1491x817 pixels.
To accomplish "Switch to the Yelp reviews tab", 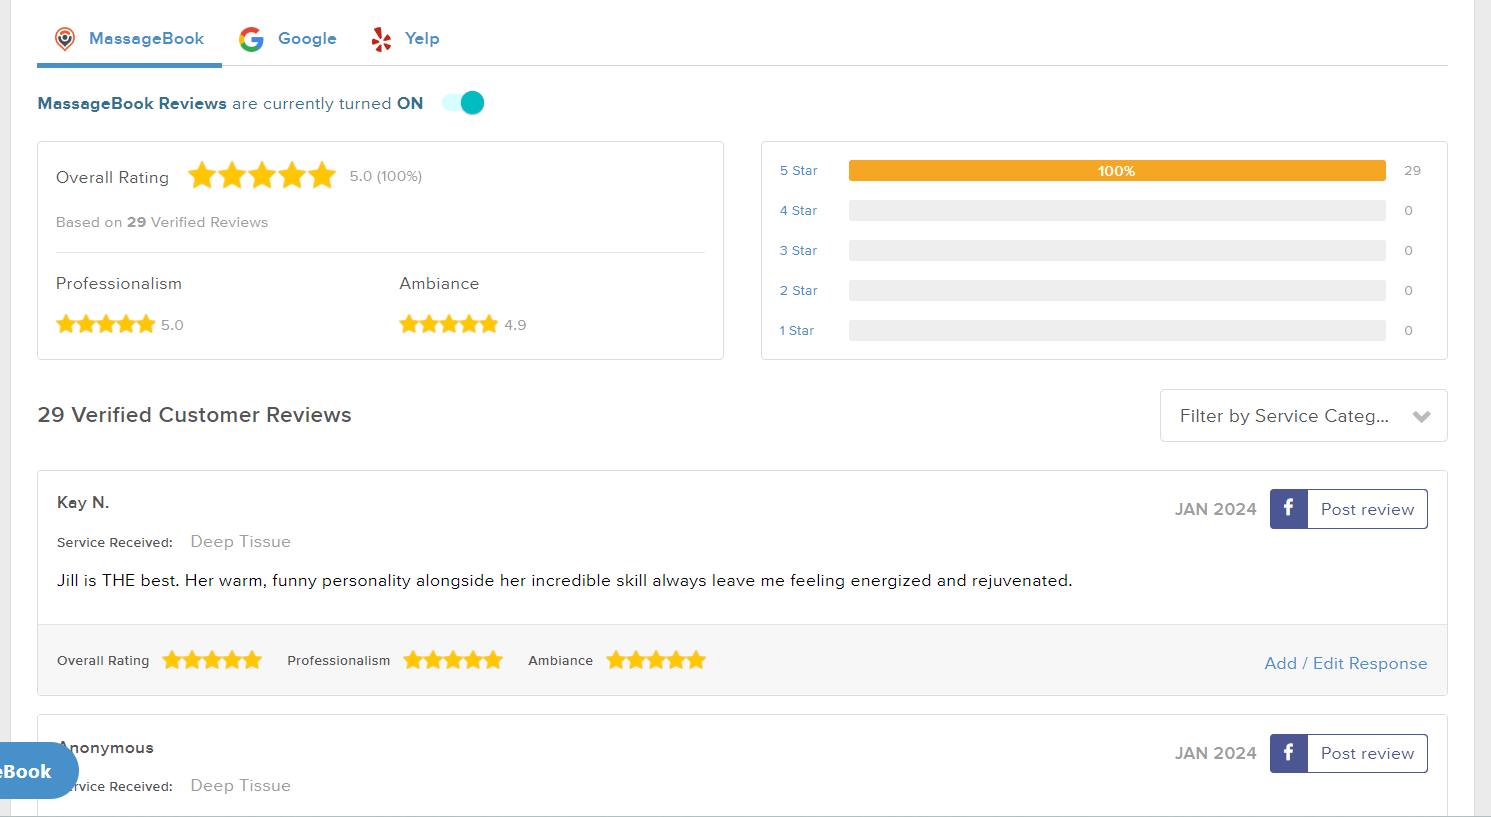I will click(405, 39).
